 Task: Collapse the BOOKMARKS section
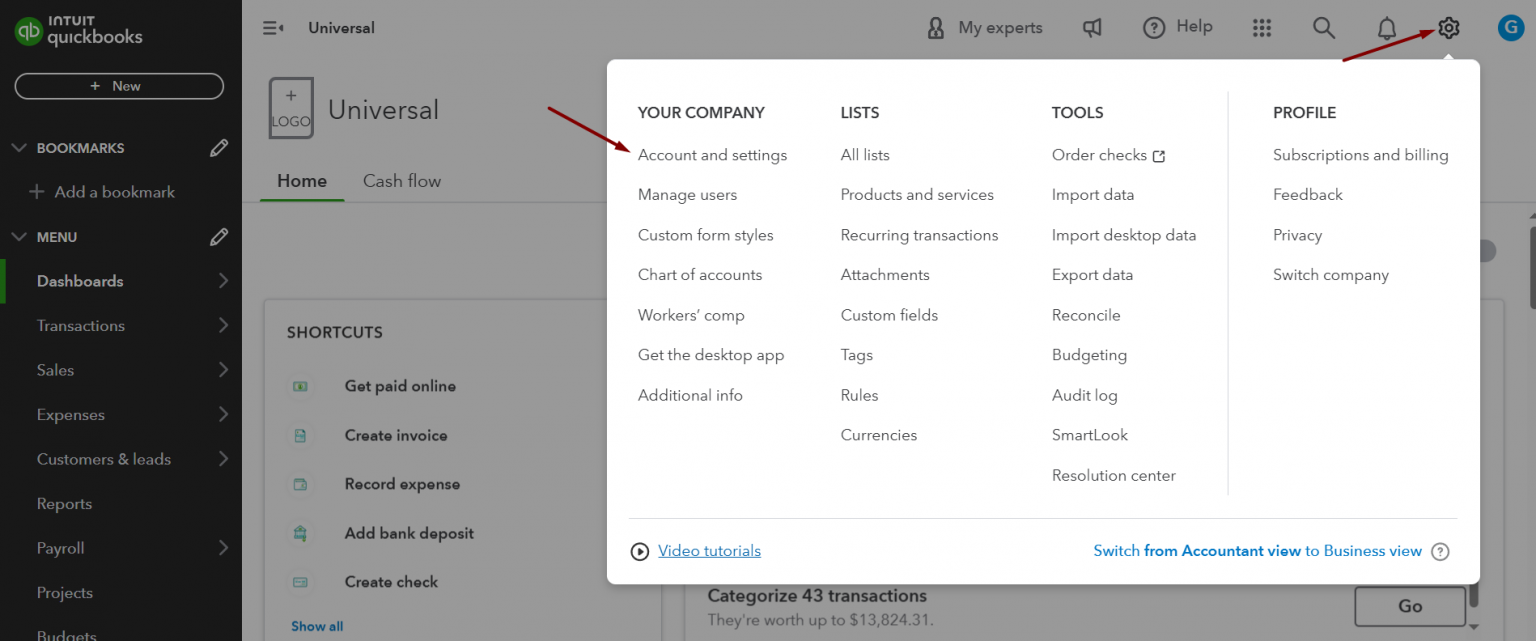coord(19,148)
